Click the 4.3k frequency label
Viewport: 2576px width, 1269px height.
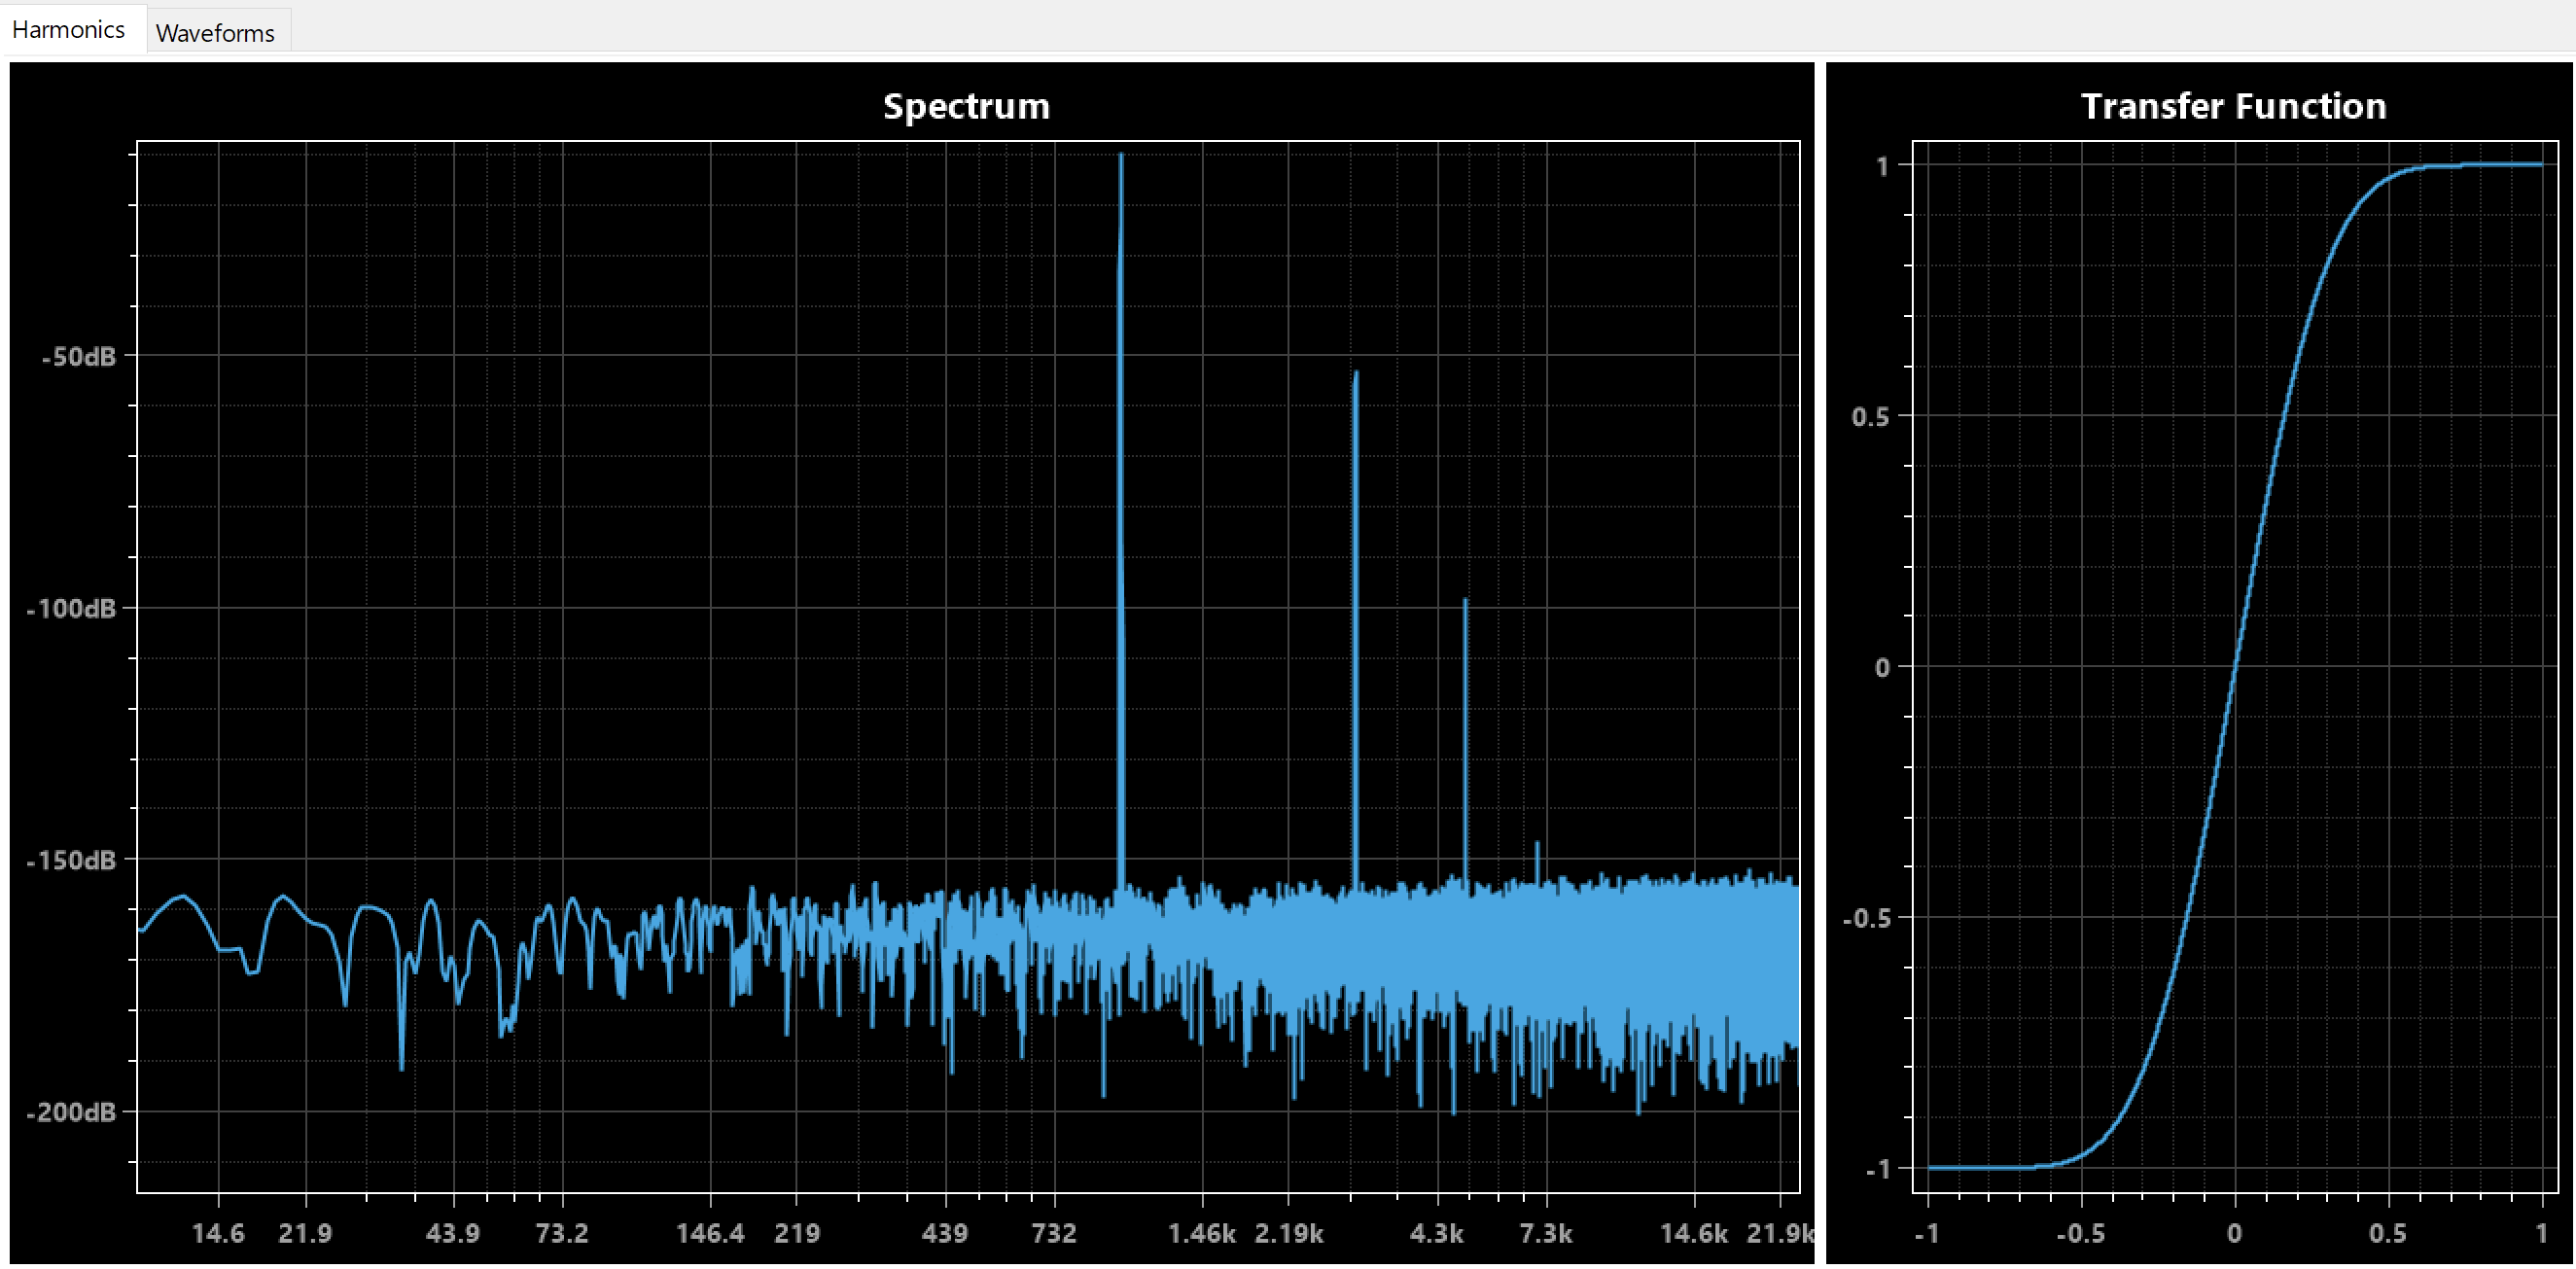pos(1437,1233)
